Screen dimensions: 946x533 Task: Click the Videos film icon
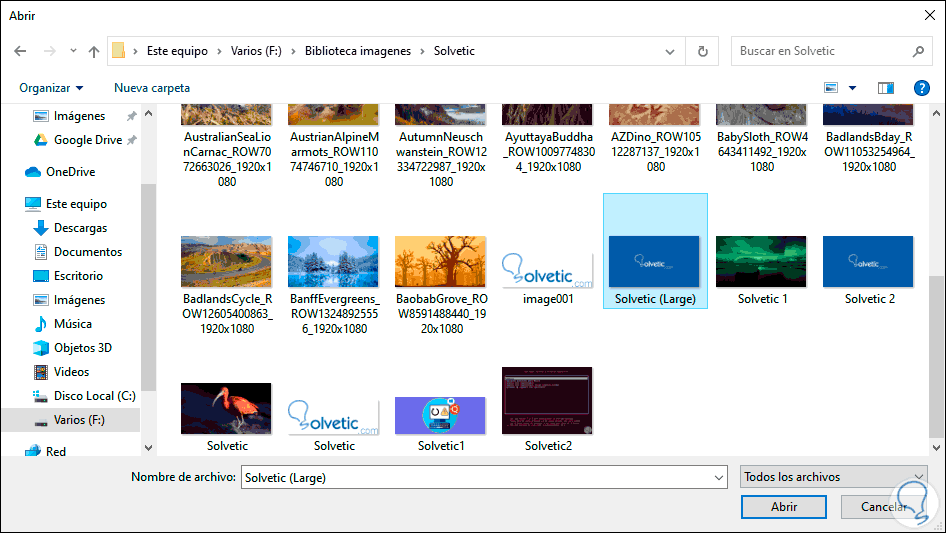40,372
